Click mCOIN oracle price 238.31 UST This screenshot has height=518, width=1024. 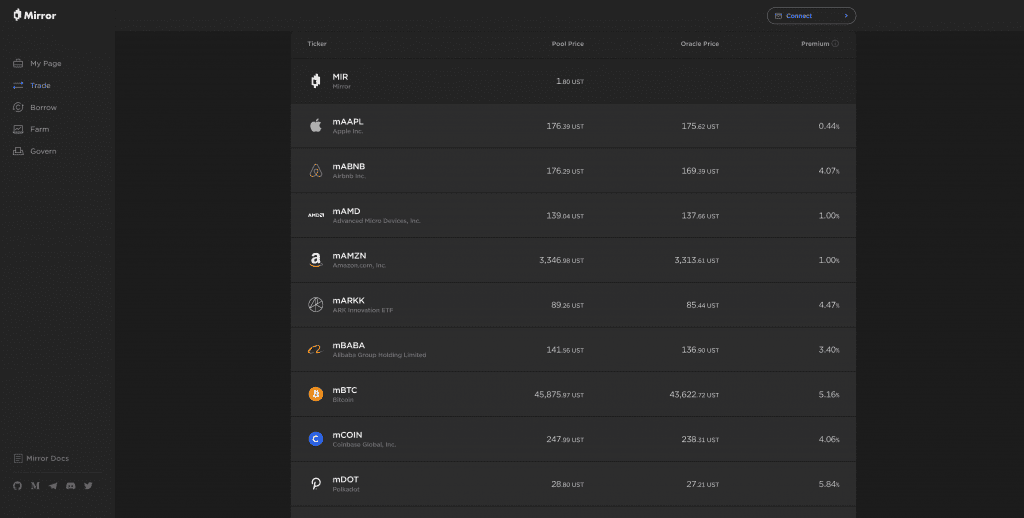coord(700,440)
